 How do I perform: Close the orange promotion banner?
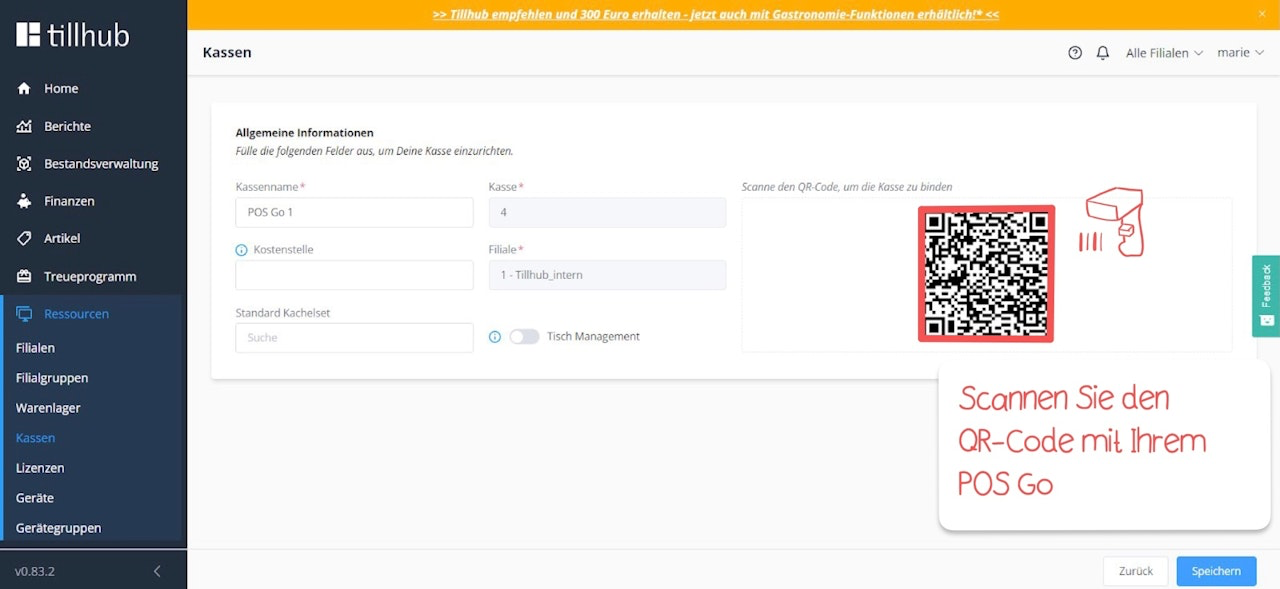tap(1261, 14)
